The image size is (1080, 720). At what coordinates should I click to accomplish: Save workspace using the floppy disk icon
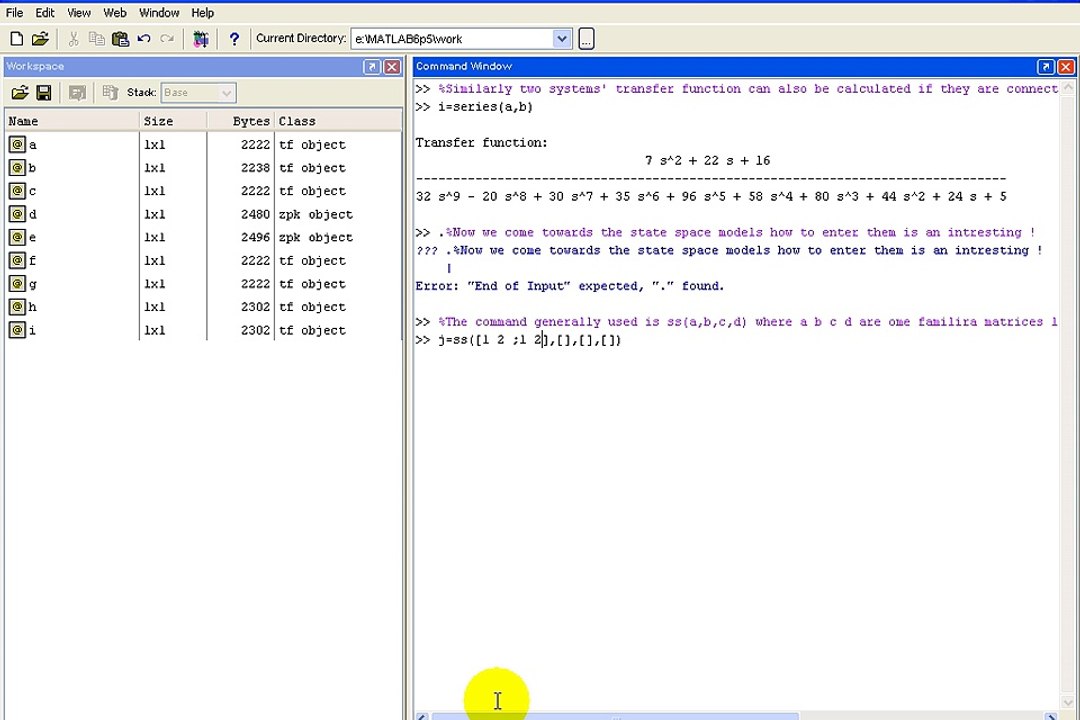[44, 92]
